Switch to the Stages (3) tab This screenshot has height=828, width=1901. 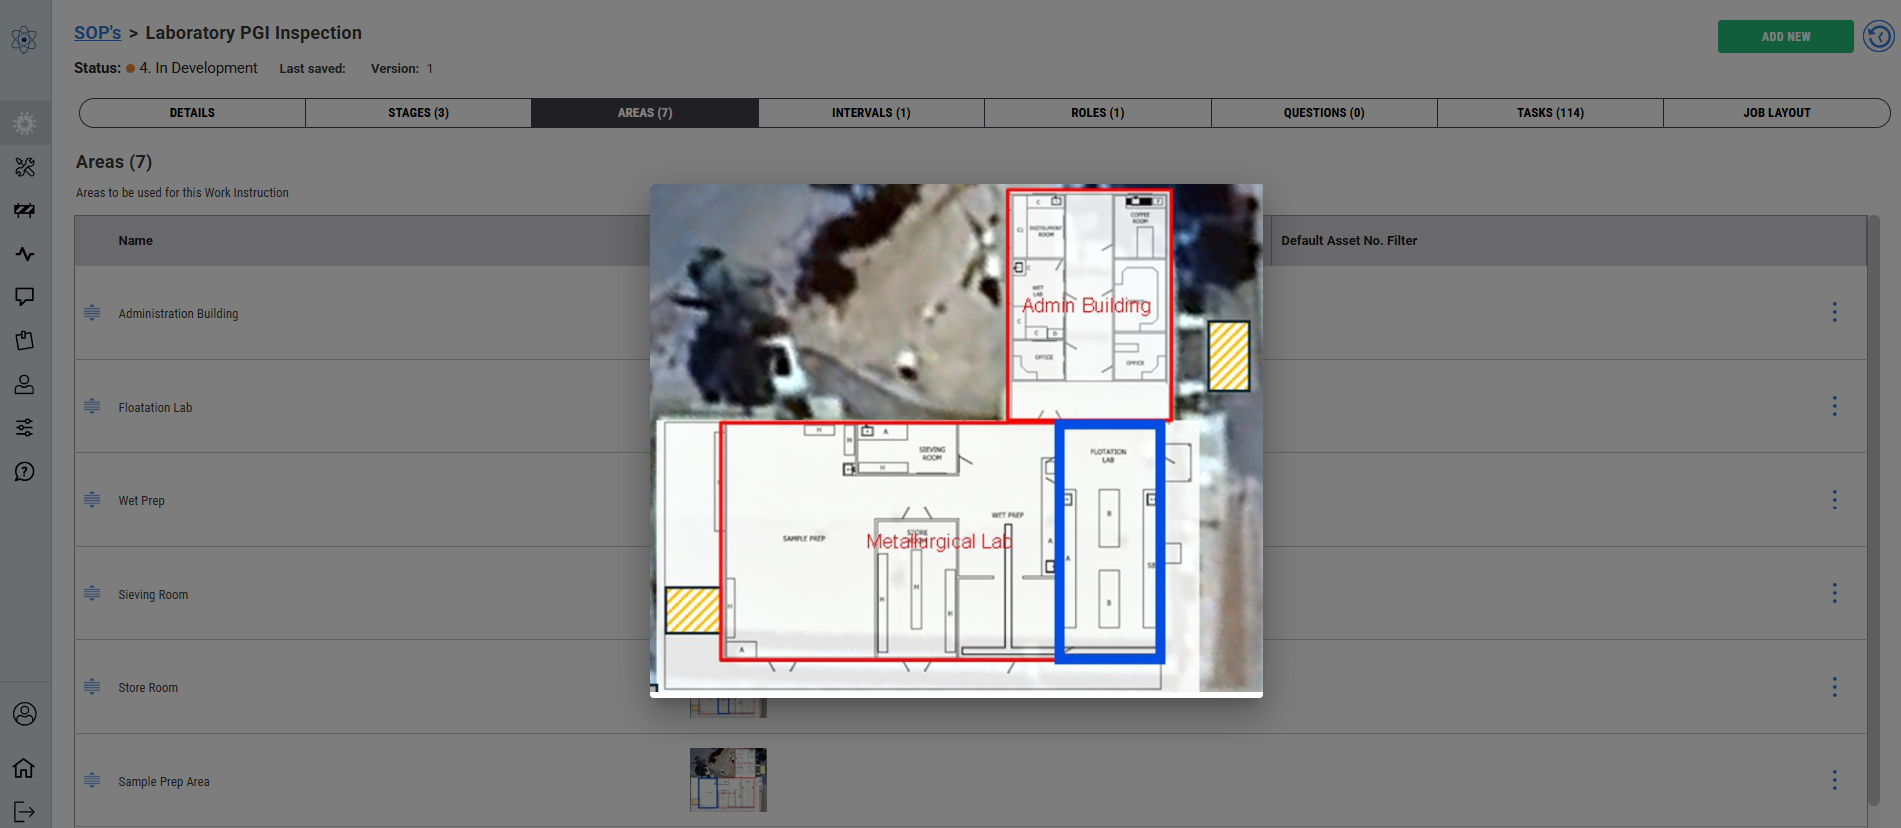(x=418, y=113)
